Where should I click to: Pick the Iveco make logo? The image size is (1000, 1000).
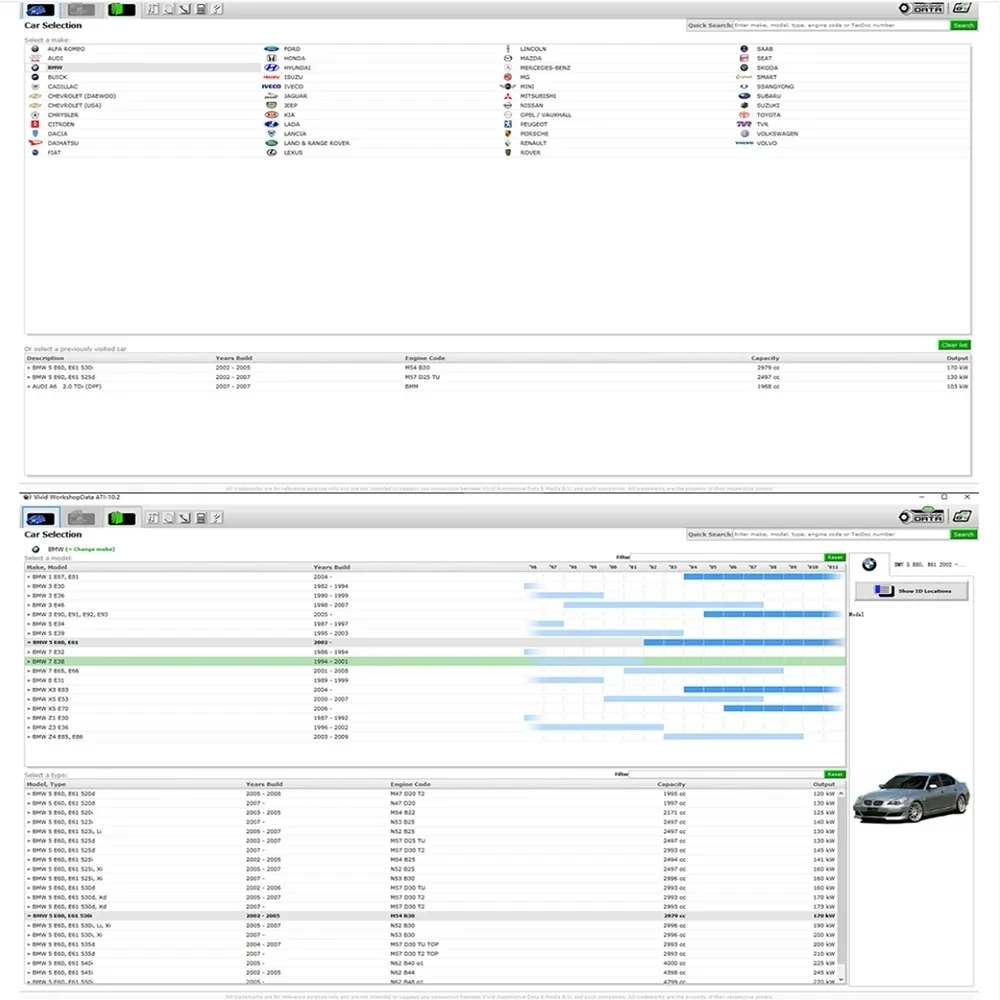(x=271, y=86)
